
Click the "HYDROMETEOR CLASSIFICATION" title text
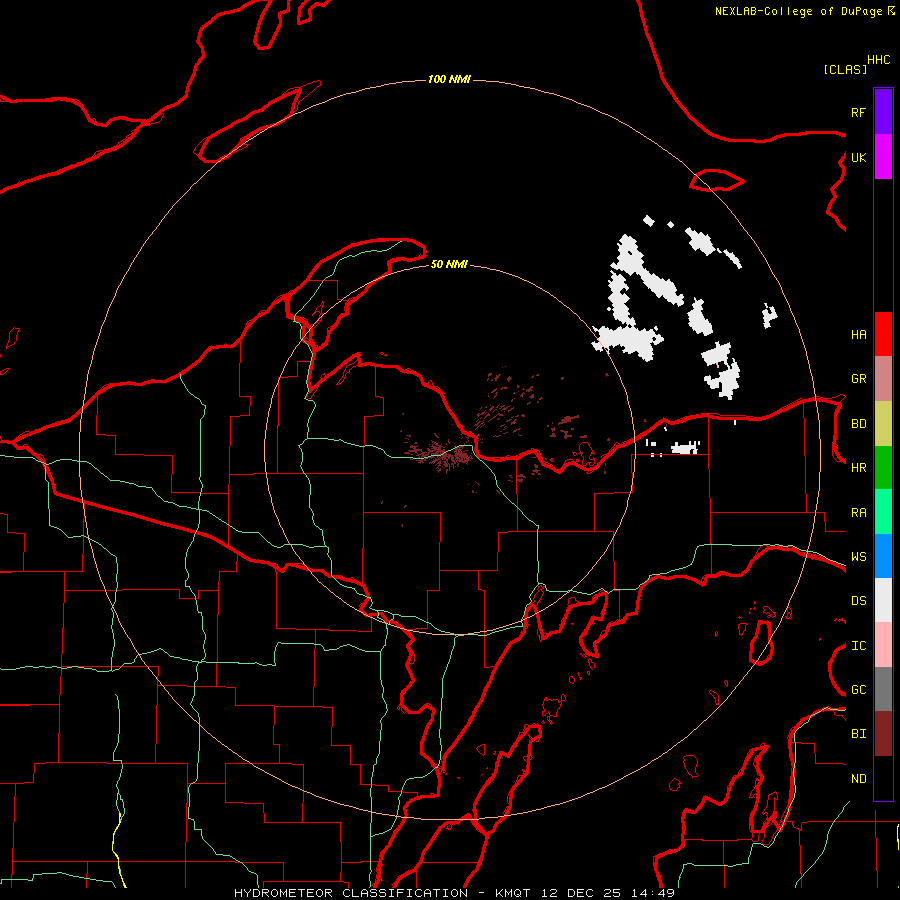[x=351, y=893]
